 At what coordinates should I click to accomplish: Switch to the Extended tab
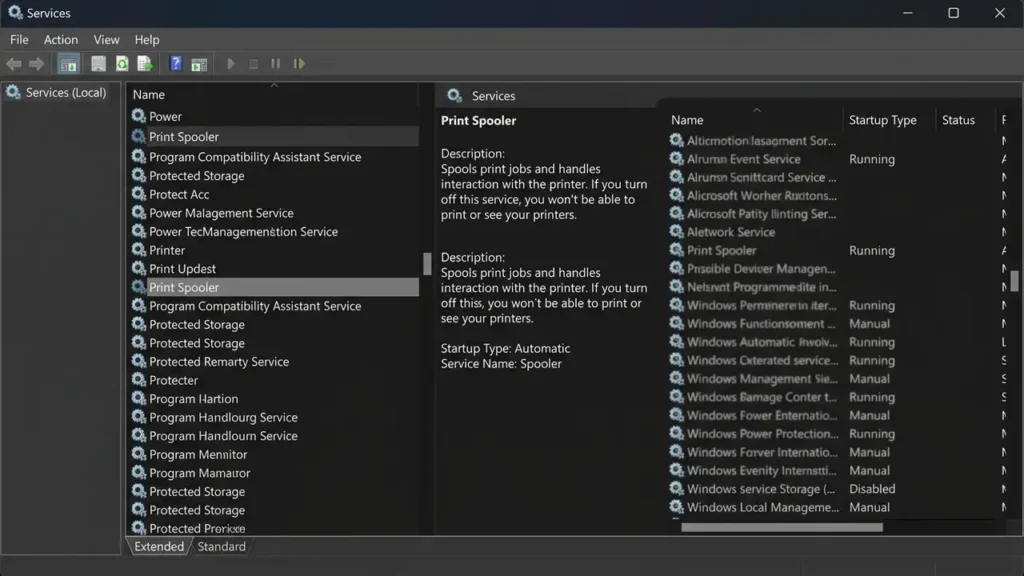tap(159, 547)
